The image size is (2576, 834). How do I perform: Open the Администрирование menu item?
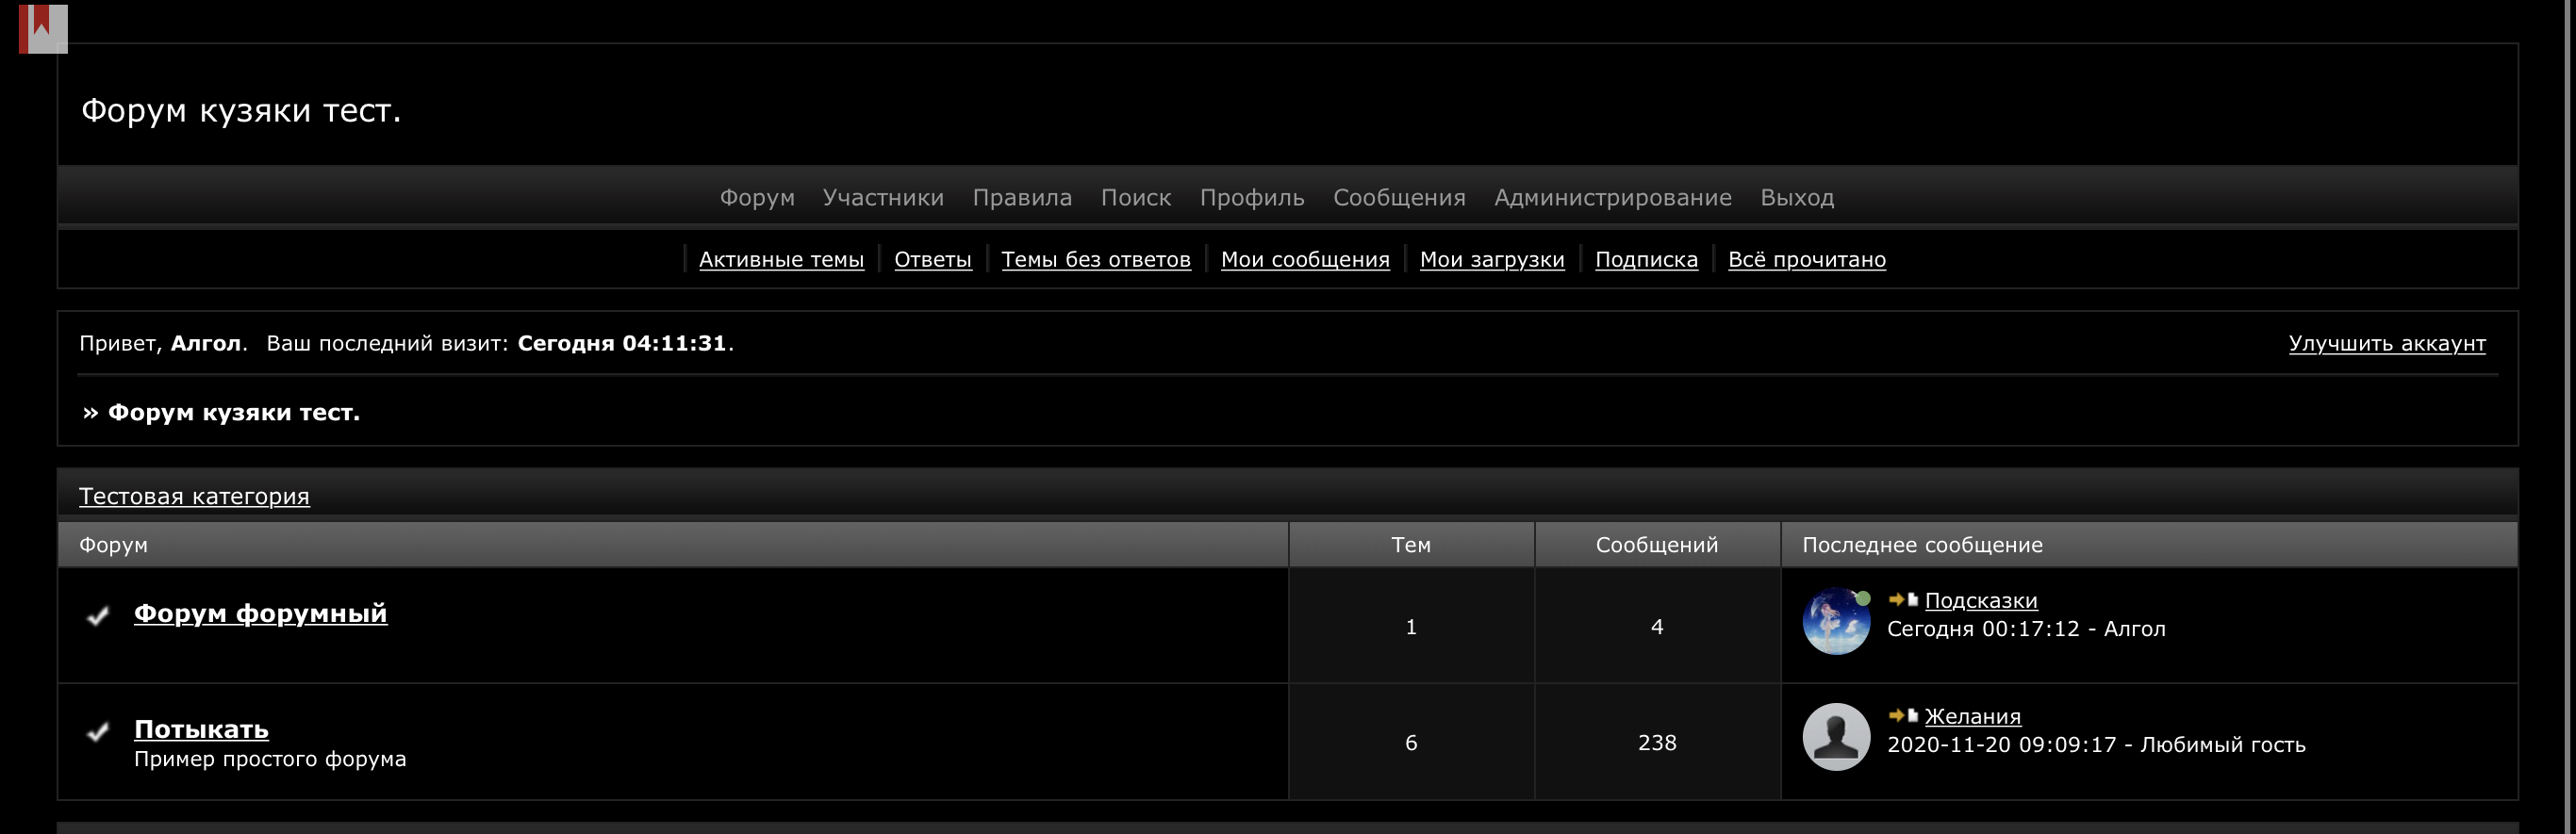[1613, 198]
